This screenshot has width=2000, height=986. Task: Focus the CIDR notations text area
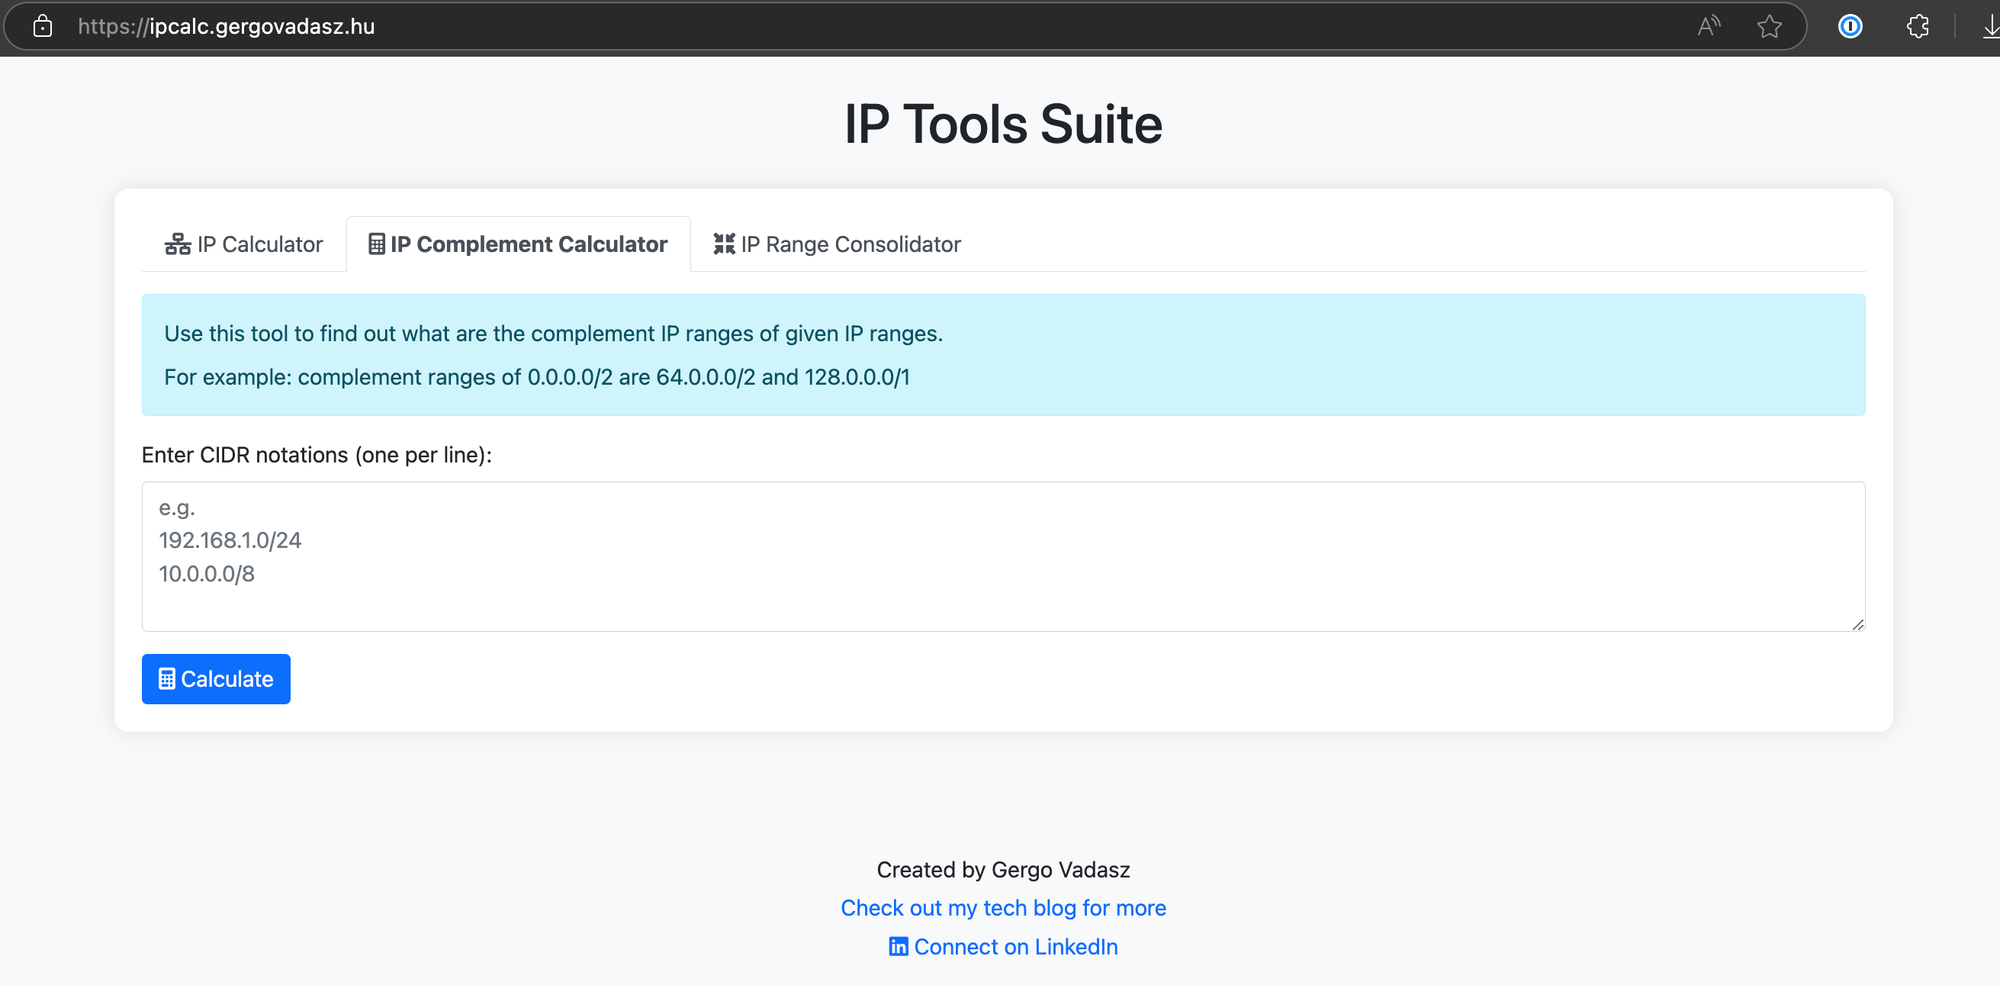1002,556
